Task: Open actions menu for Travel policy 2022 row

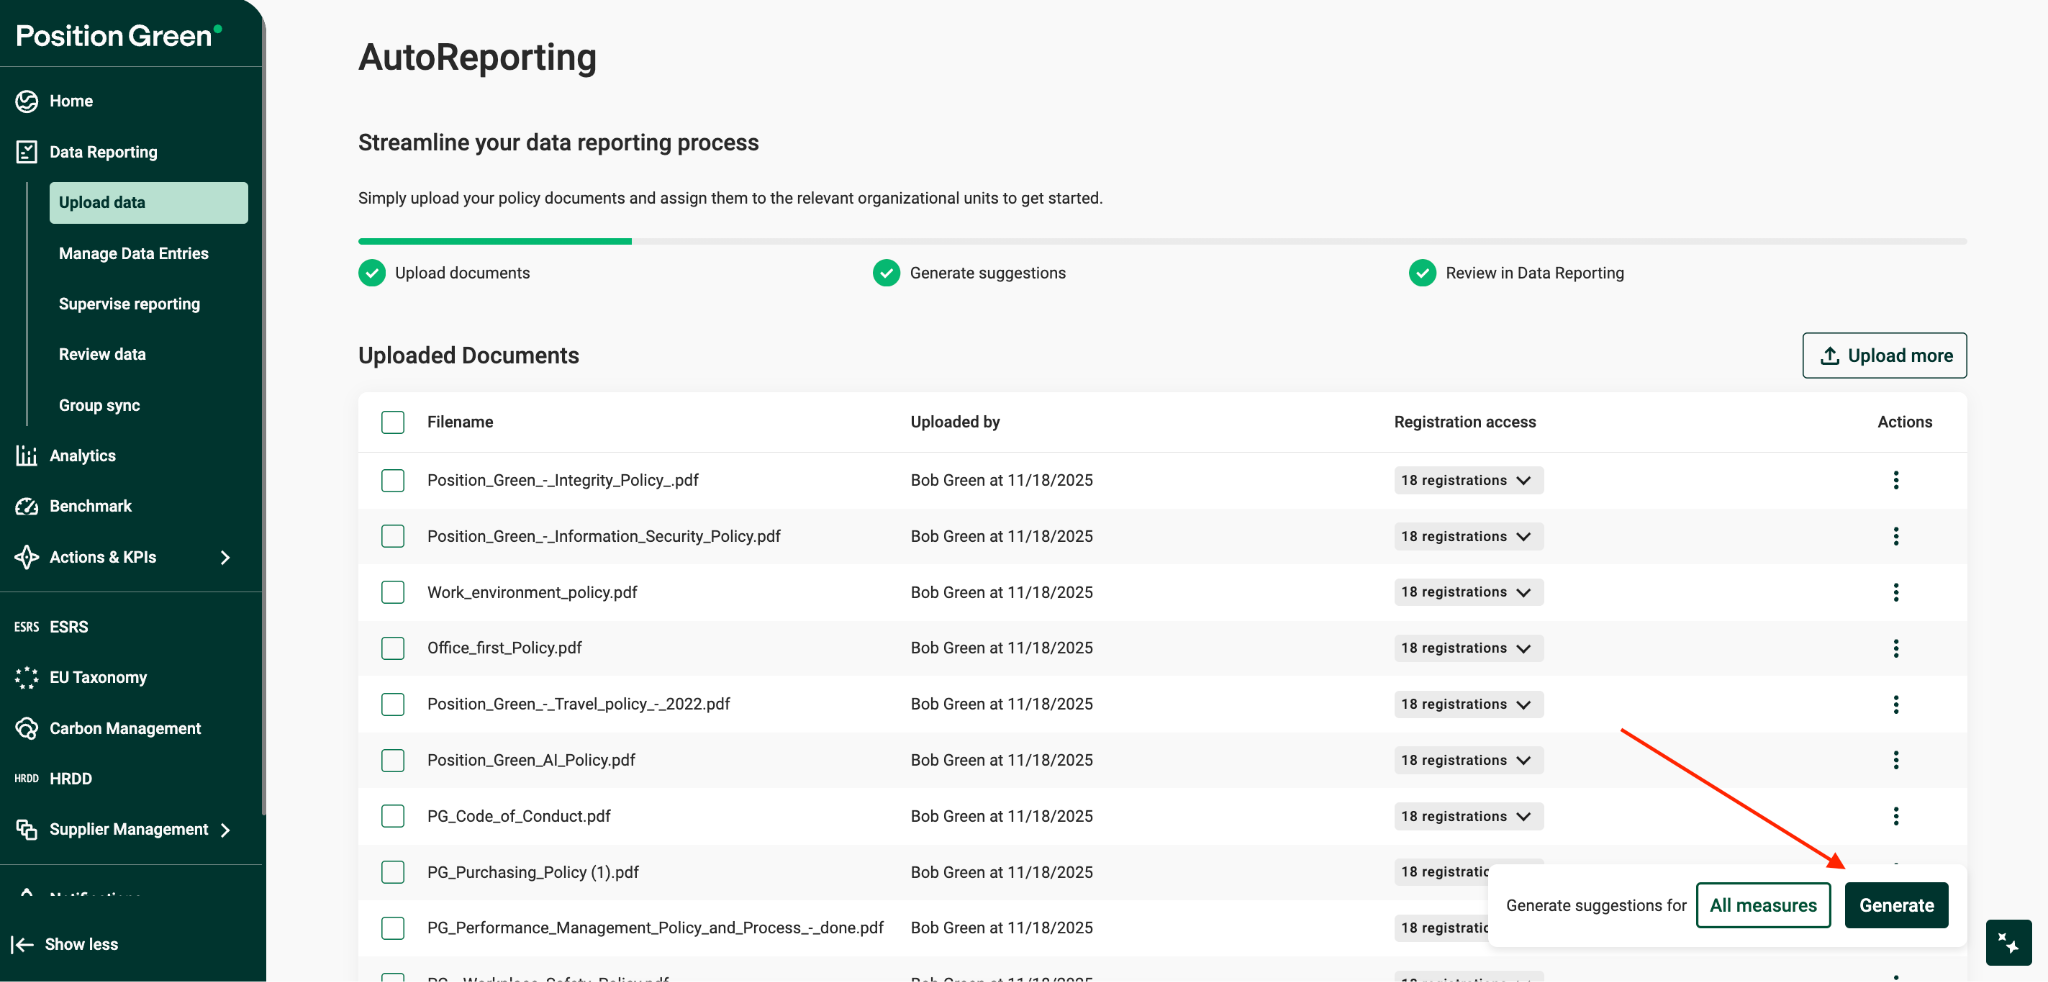Action: (x=1896, y=704)
